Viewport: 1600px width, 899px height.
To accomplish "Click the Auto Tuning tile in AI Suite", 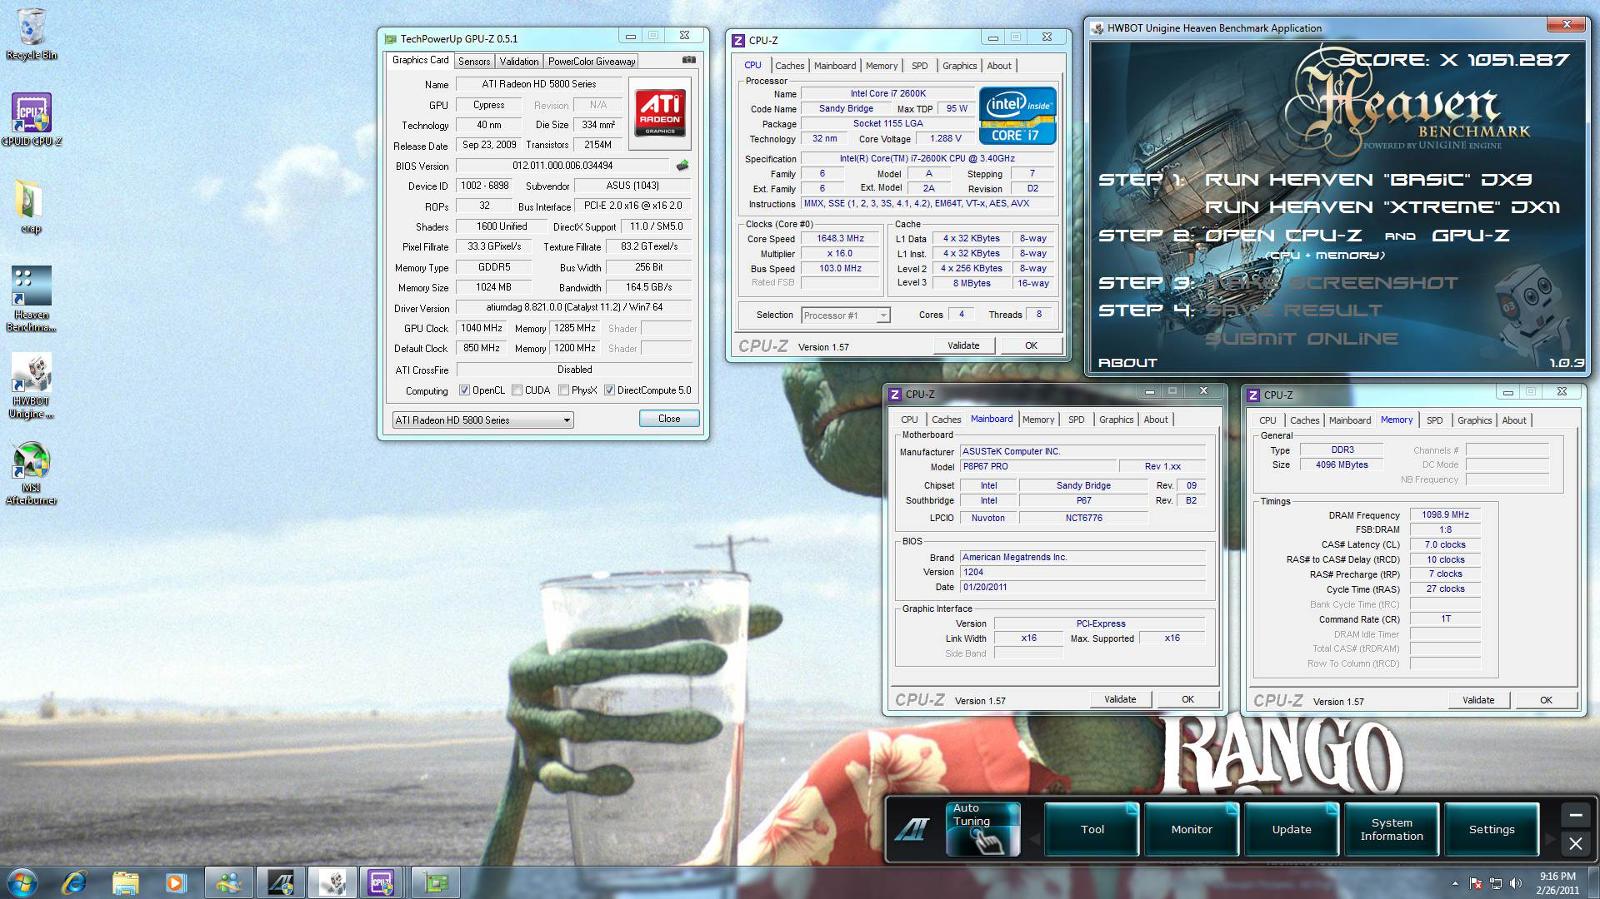I will [x=983, y=829].
